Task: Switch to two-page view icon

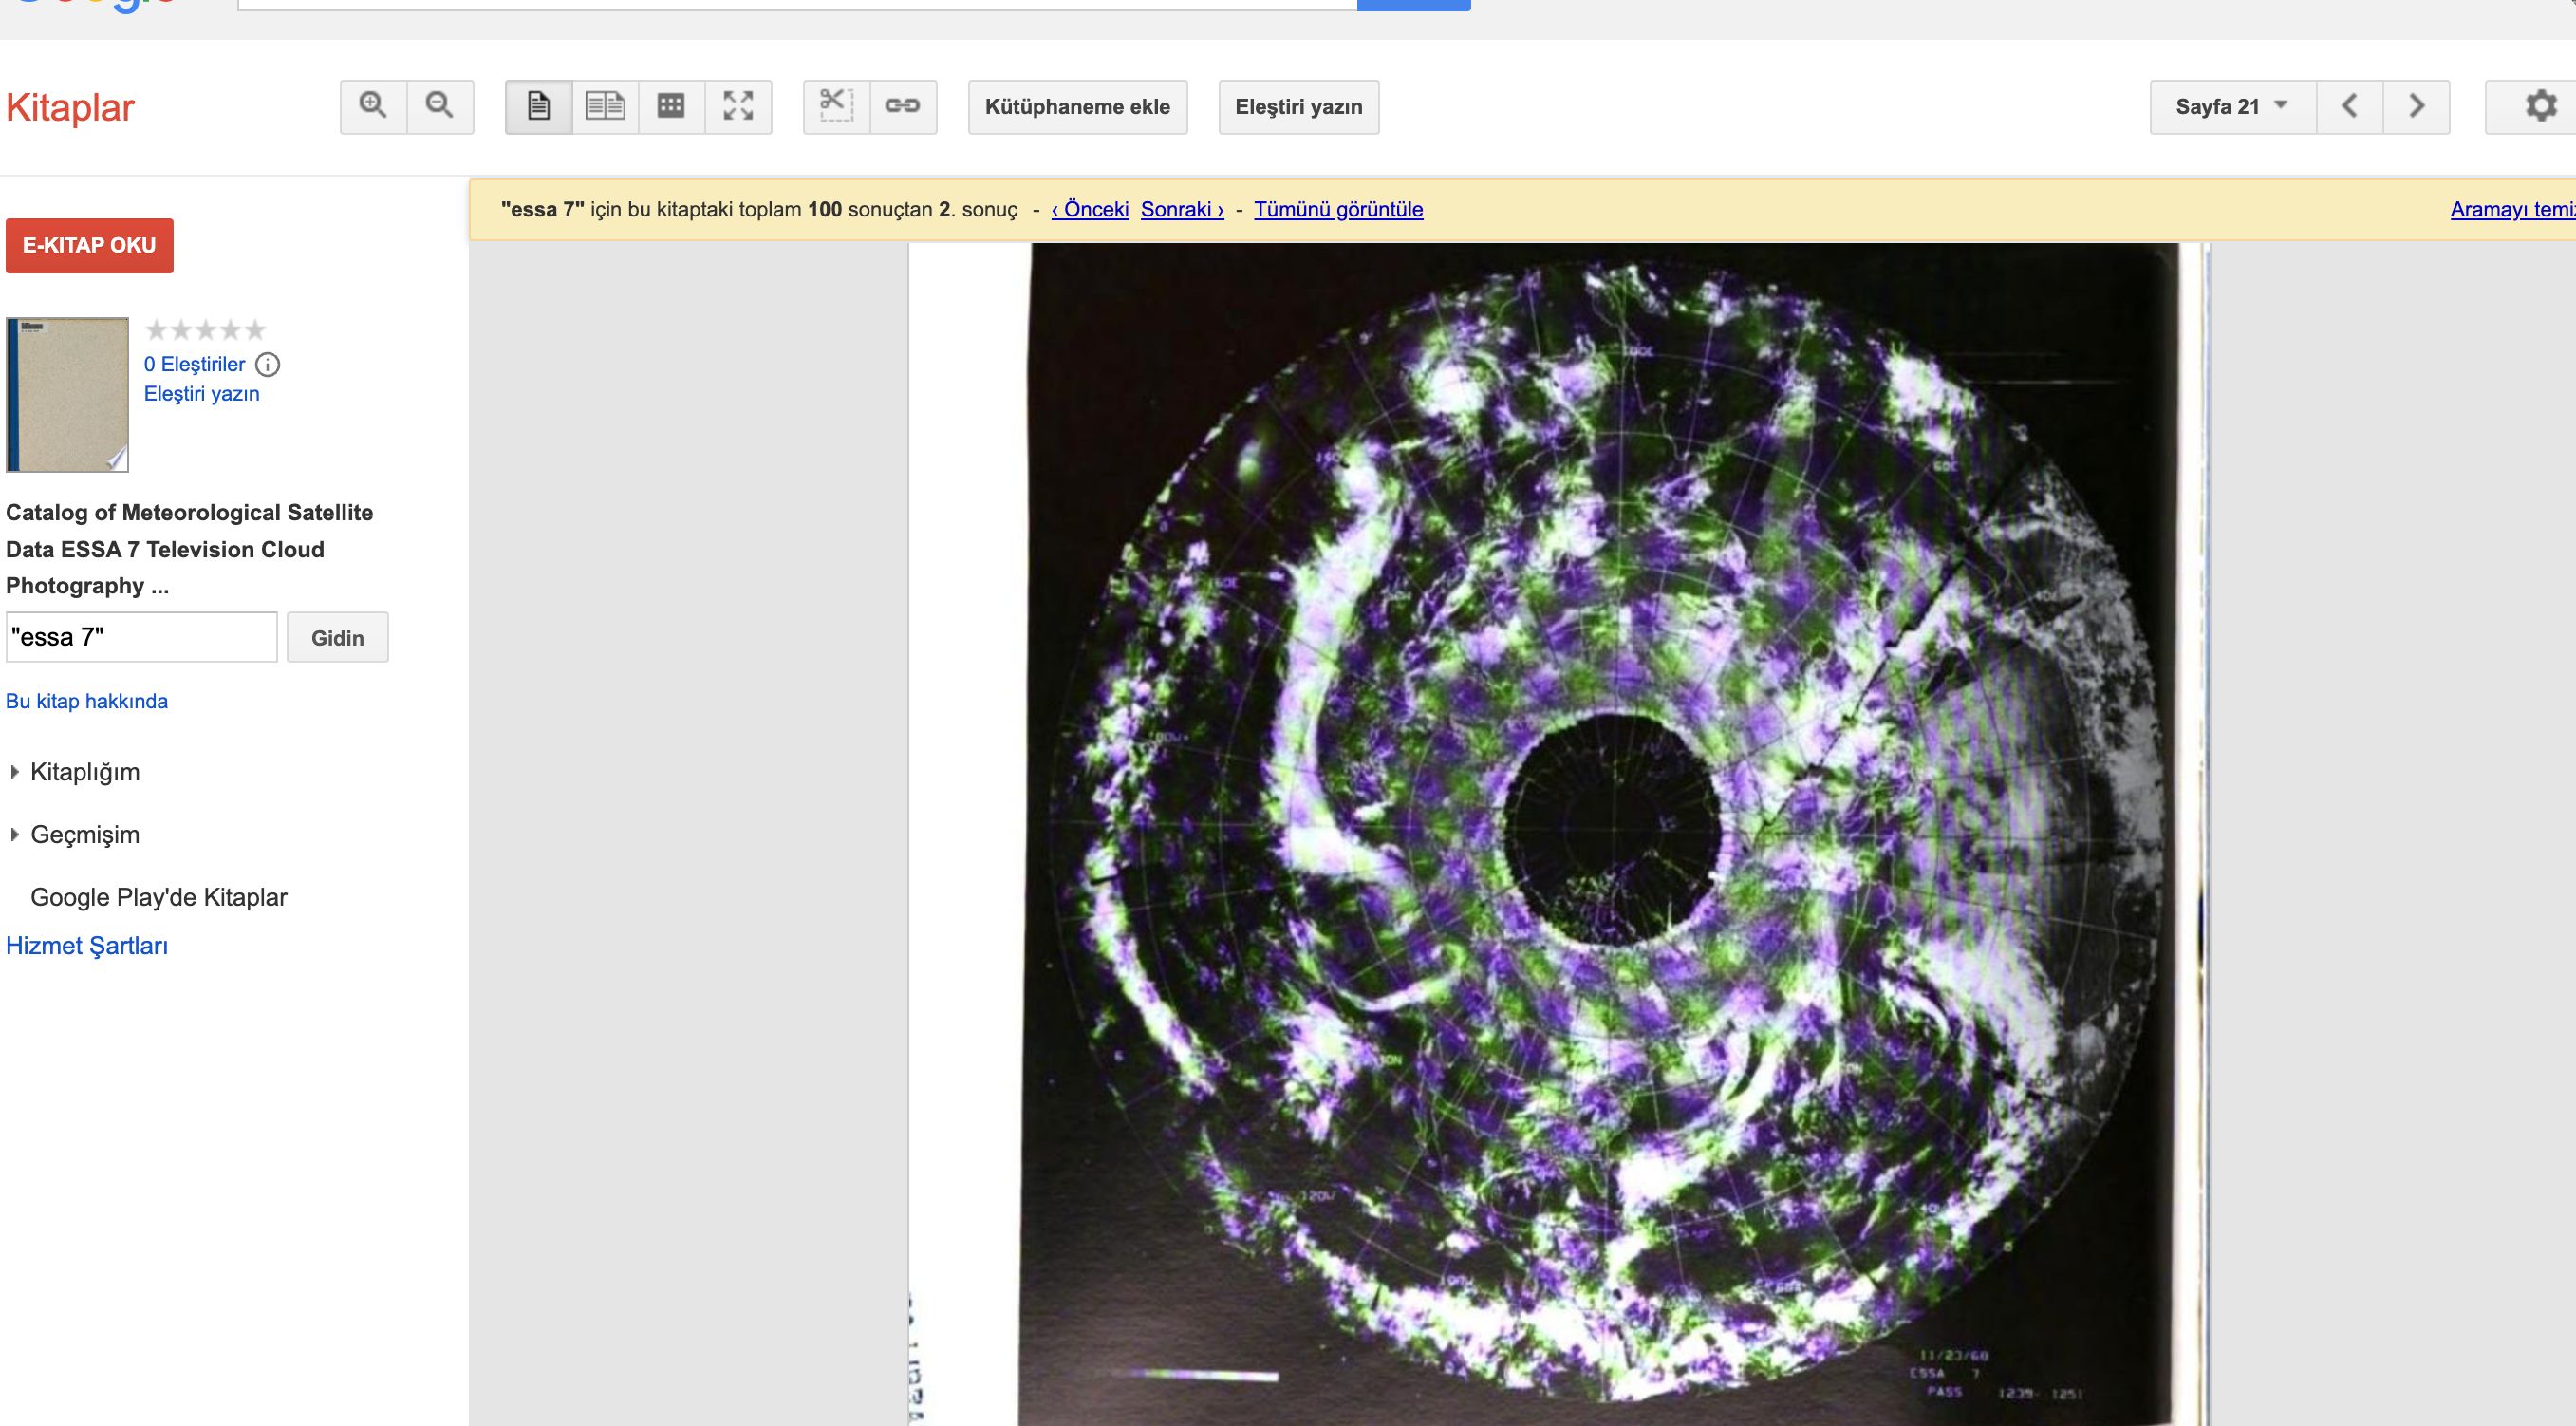Action: 605,106
